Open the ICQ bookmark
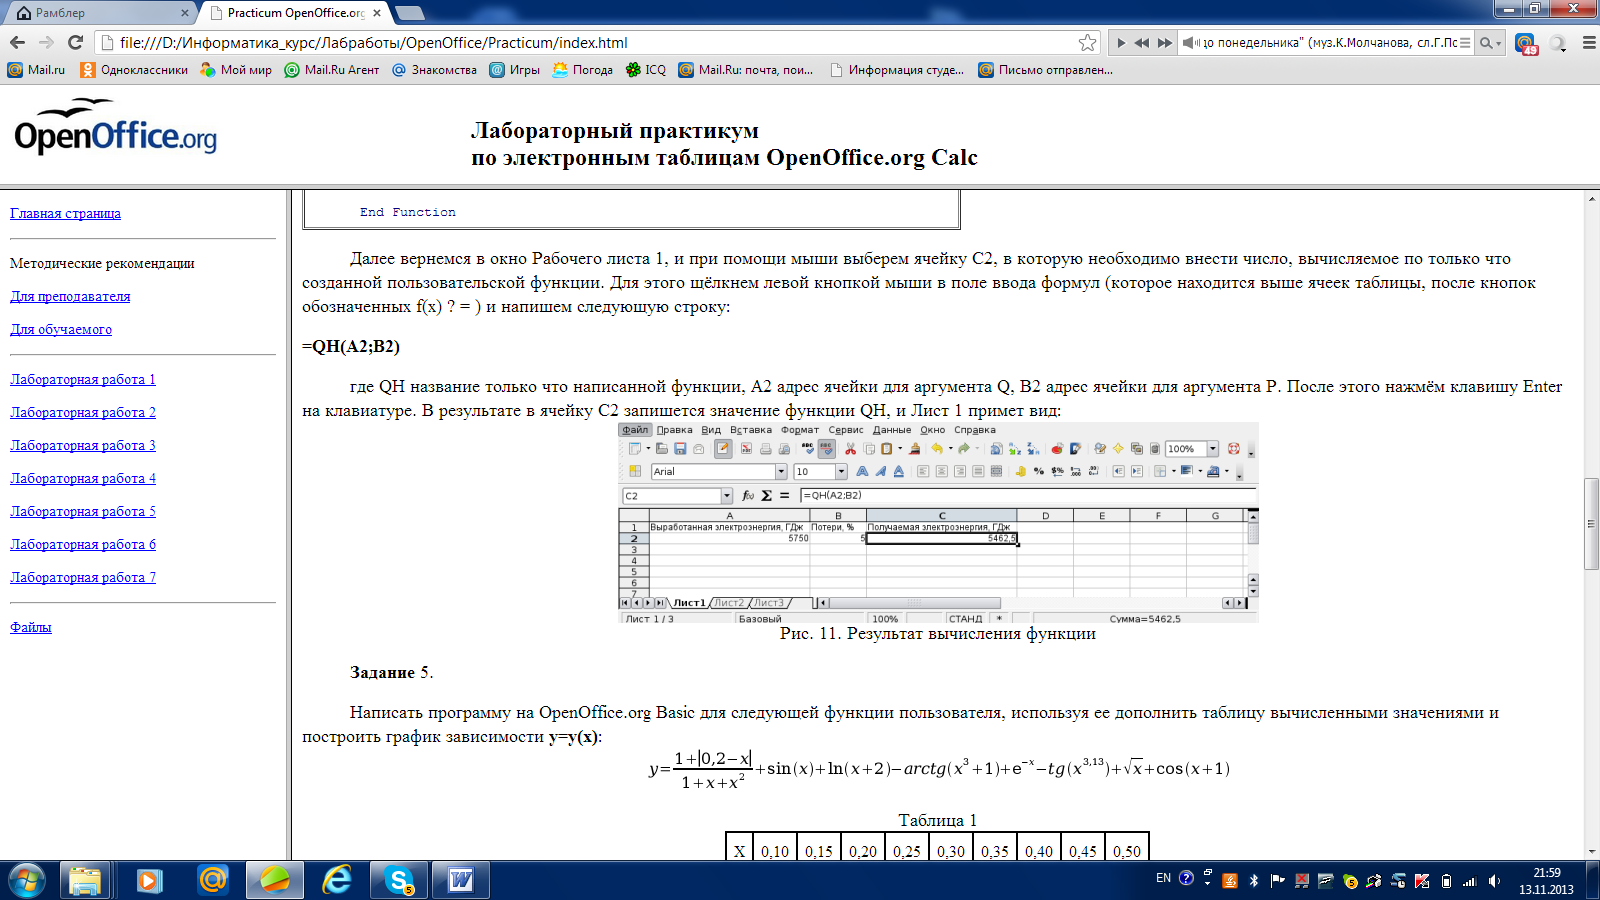The image size is (1600, 900). (646, 70)
